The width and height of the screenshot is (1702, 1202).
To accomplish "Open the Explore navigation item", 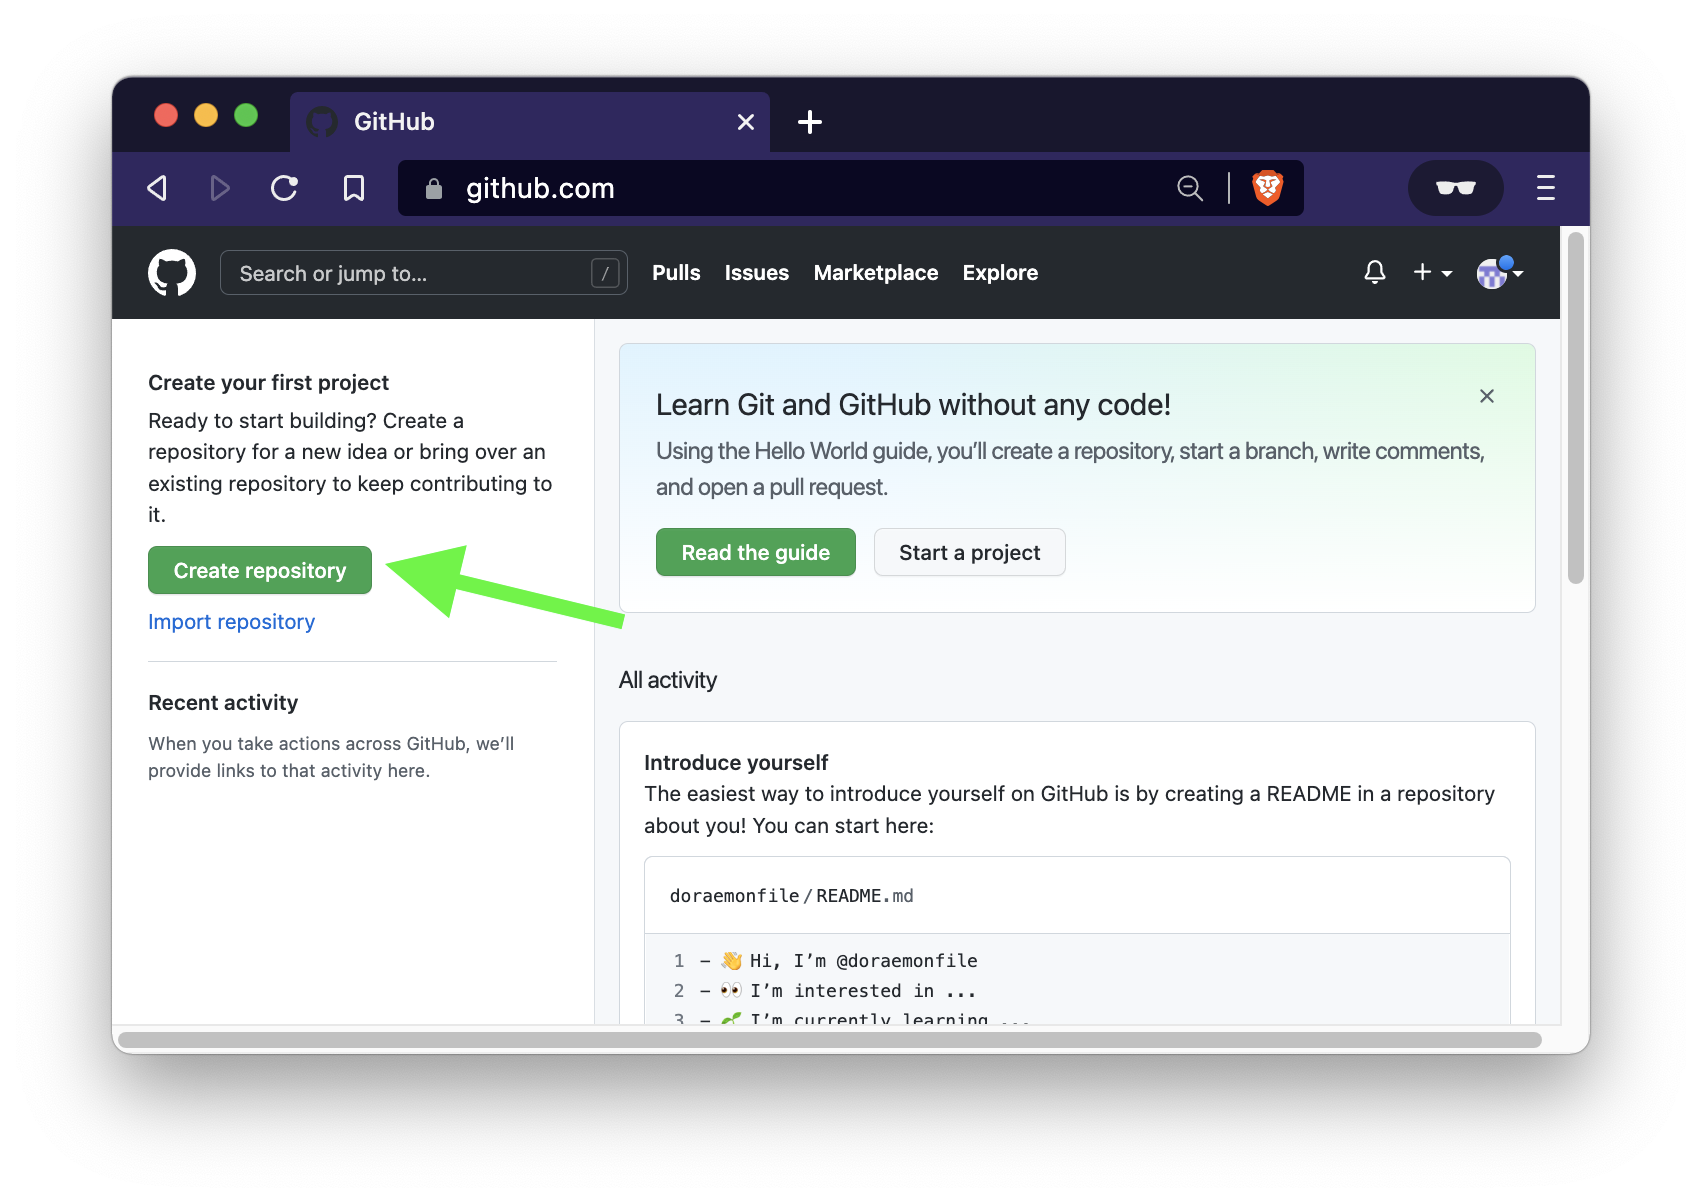I will (1000, 272).
